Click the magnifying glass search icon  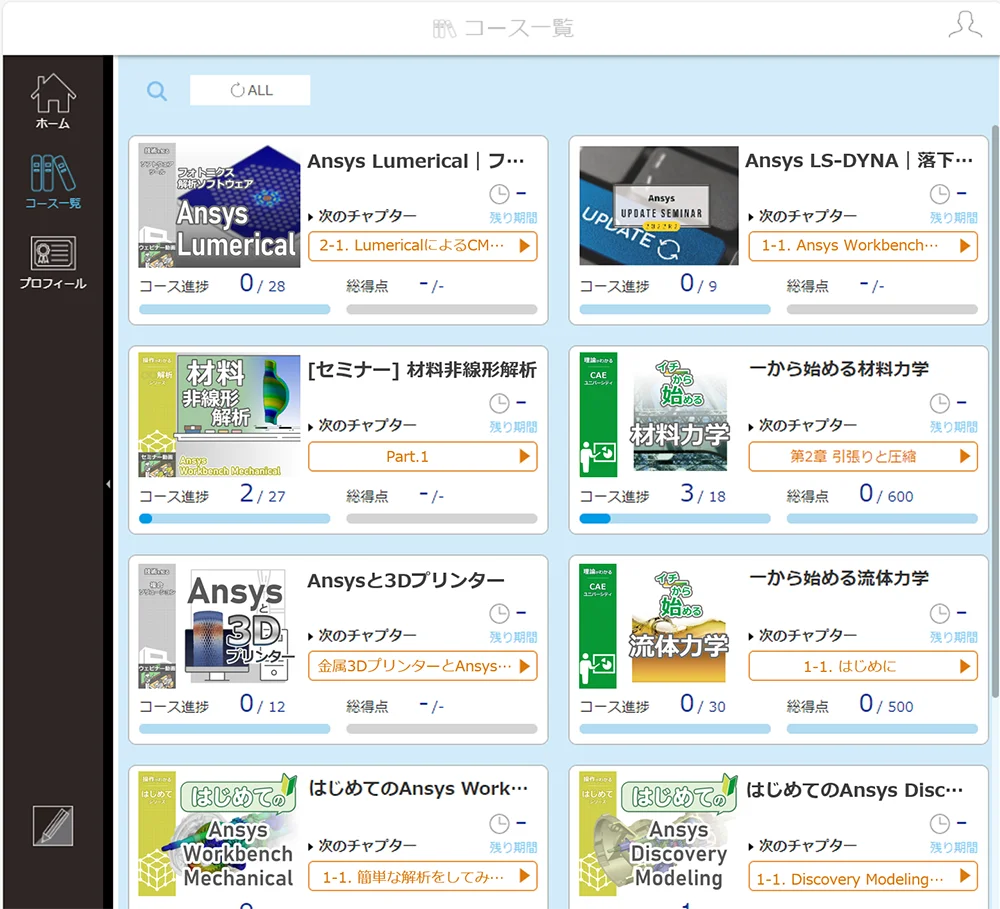(156, 91)
